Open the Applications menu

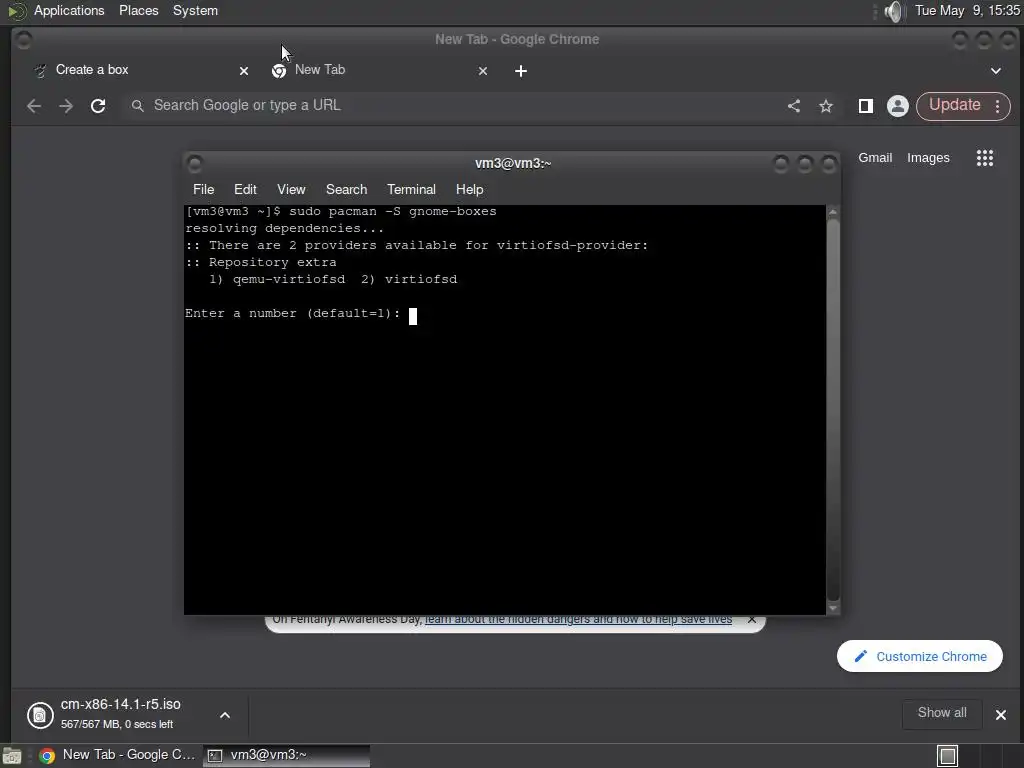click(x=69, y=10)
